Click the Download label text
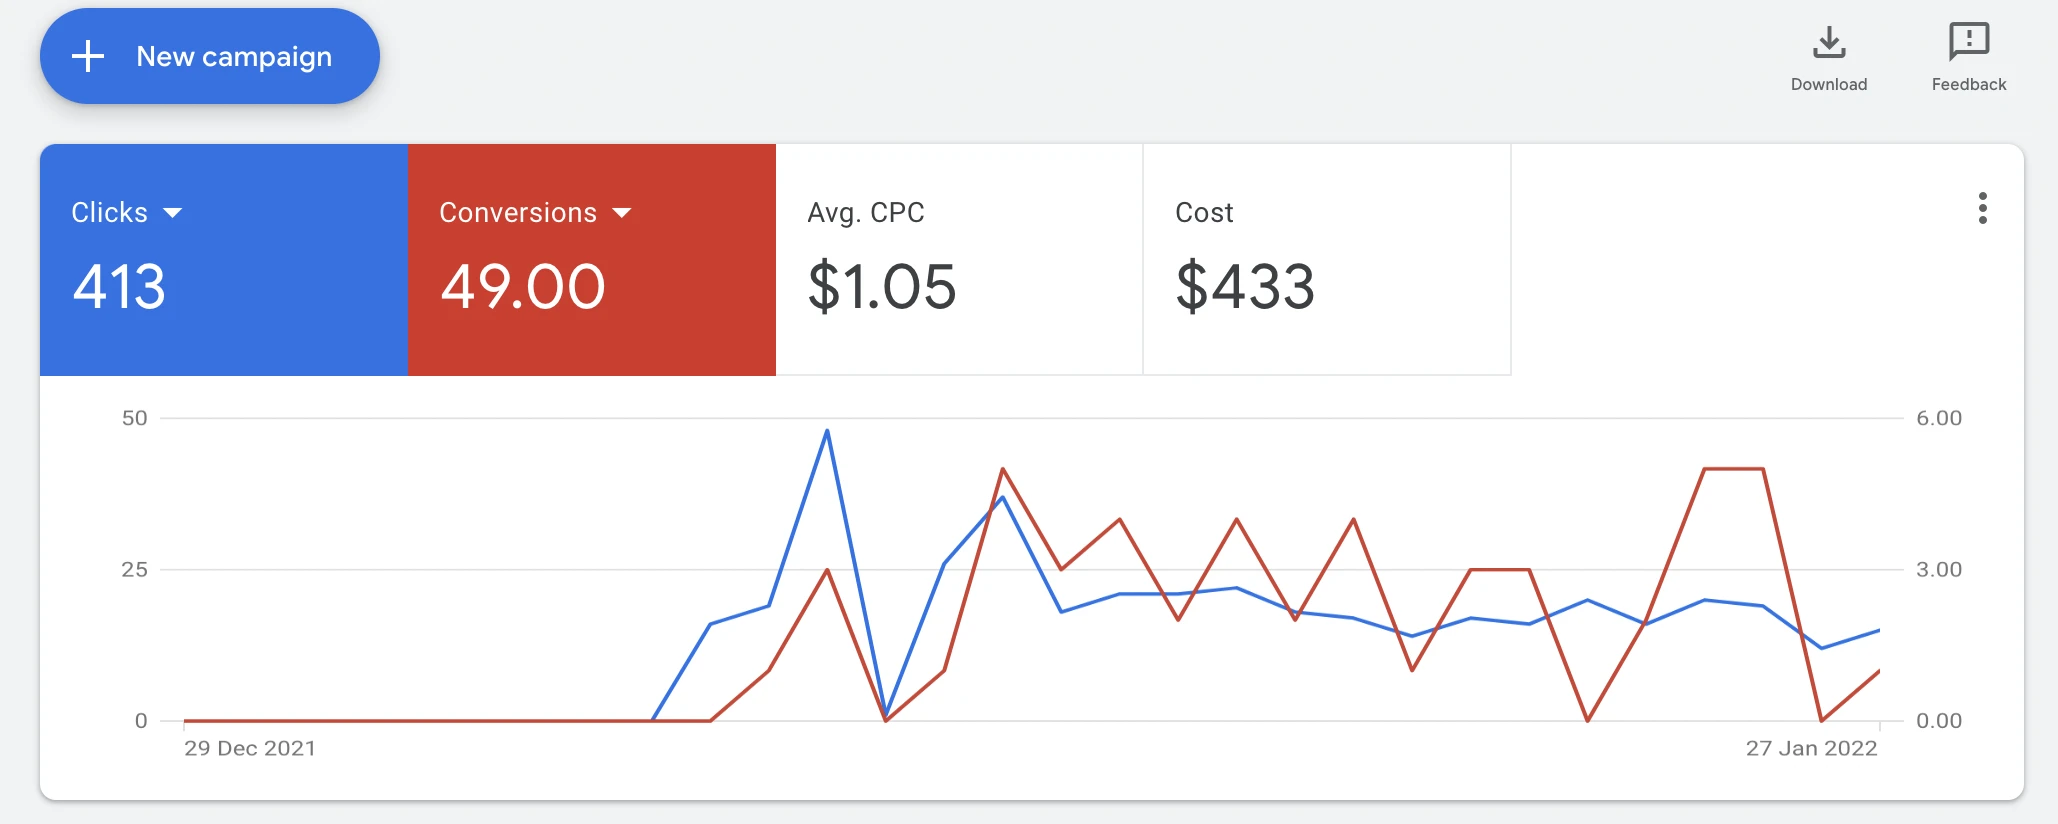 click(1829, 85)
